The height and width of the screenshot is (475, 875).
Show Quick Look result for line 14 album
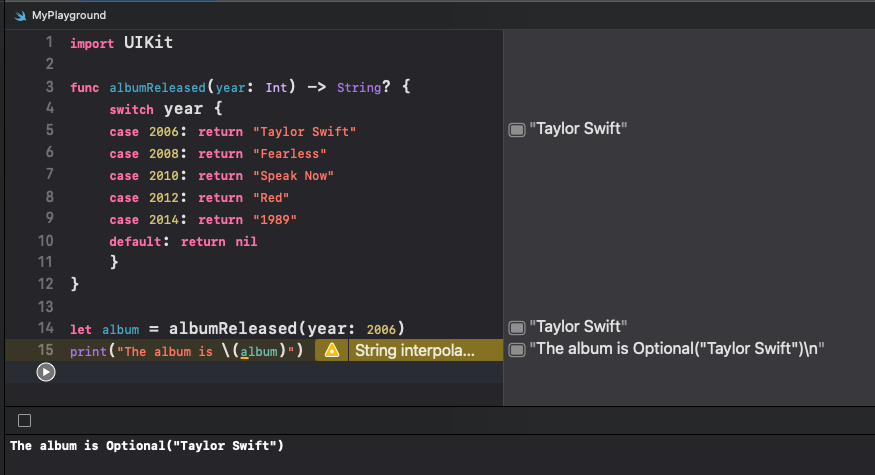coord(517,327)
